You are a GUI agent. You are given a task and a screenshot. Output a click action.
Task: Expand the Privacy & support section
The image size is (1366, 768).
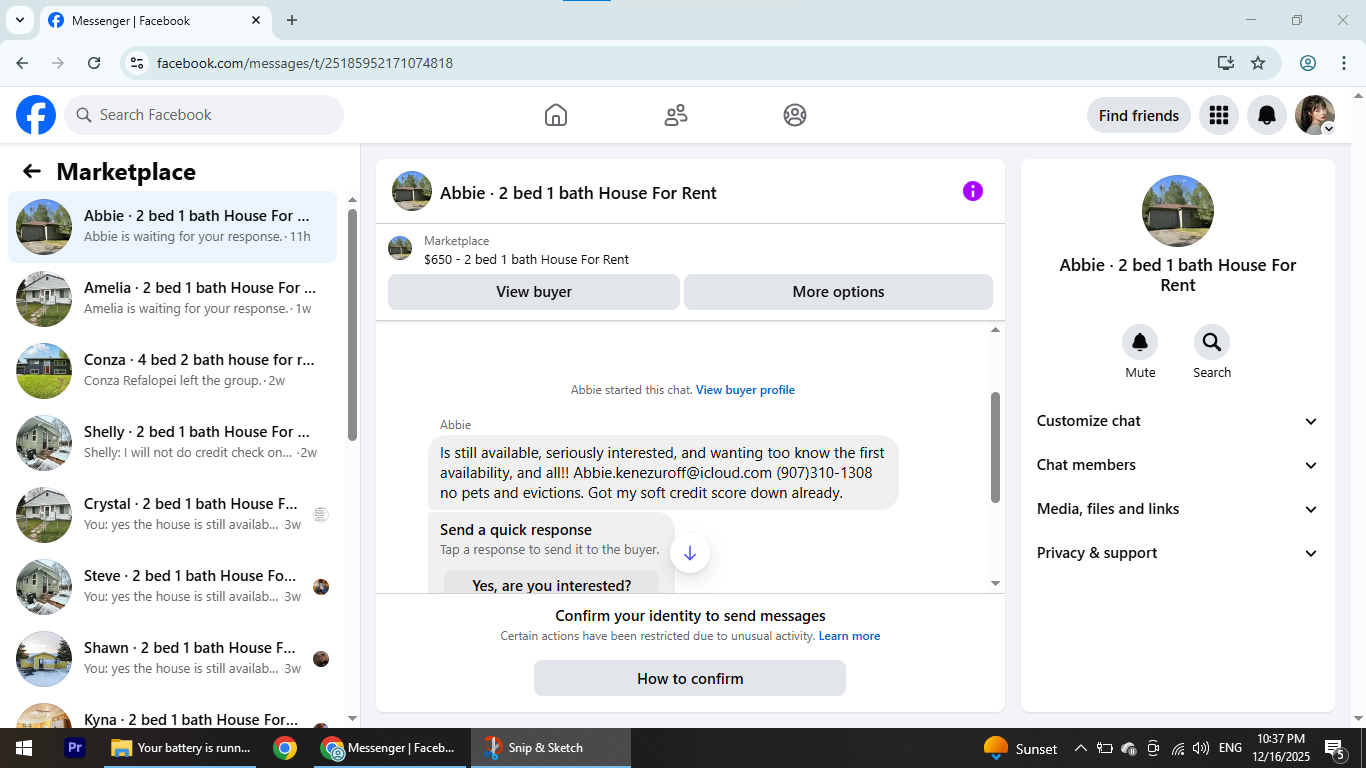coord(1178,553)
